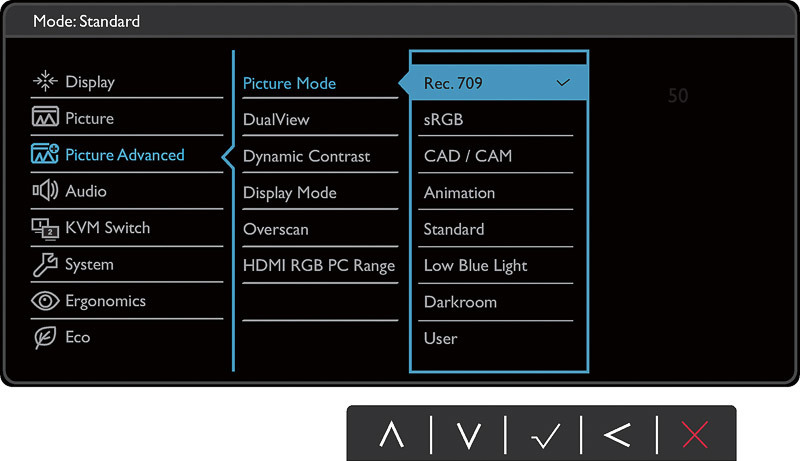Click the KVM Switch monitors icon
Viewport: 800px width, 461px height.
point(45,228)
